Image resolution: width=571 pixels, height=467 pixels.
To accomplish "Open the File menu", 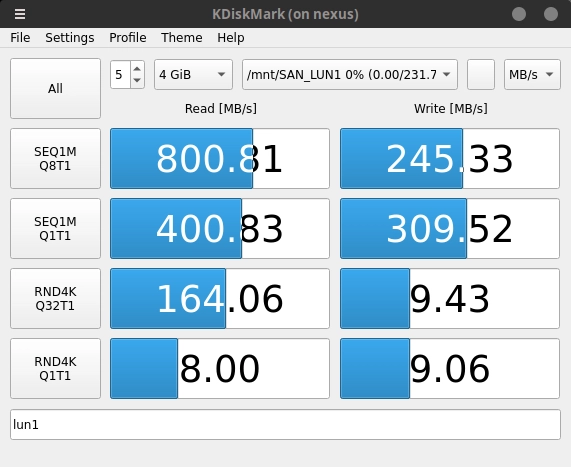I will tap(20, 38).
